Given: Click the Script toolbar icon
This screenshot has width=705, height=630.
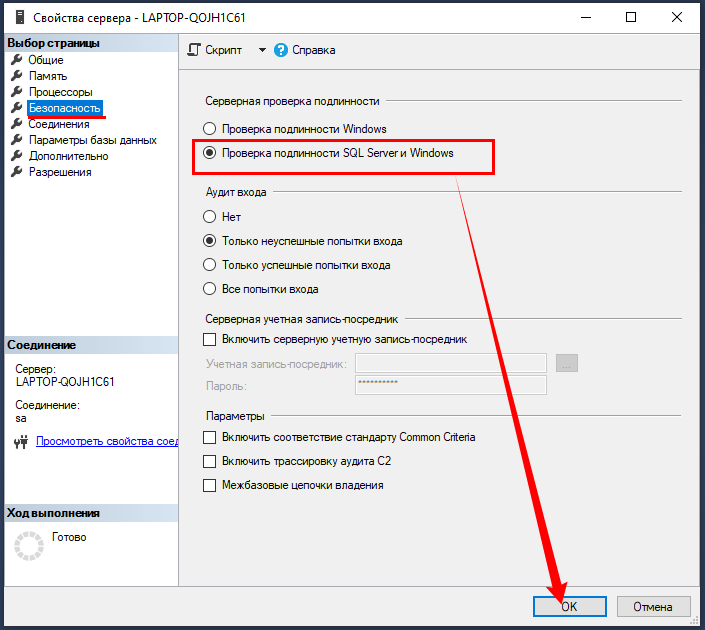Looking at the screenshot, I should pos(195,50).
